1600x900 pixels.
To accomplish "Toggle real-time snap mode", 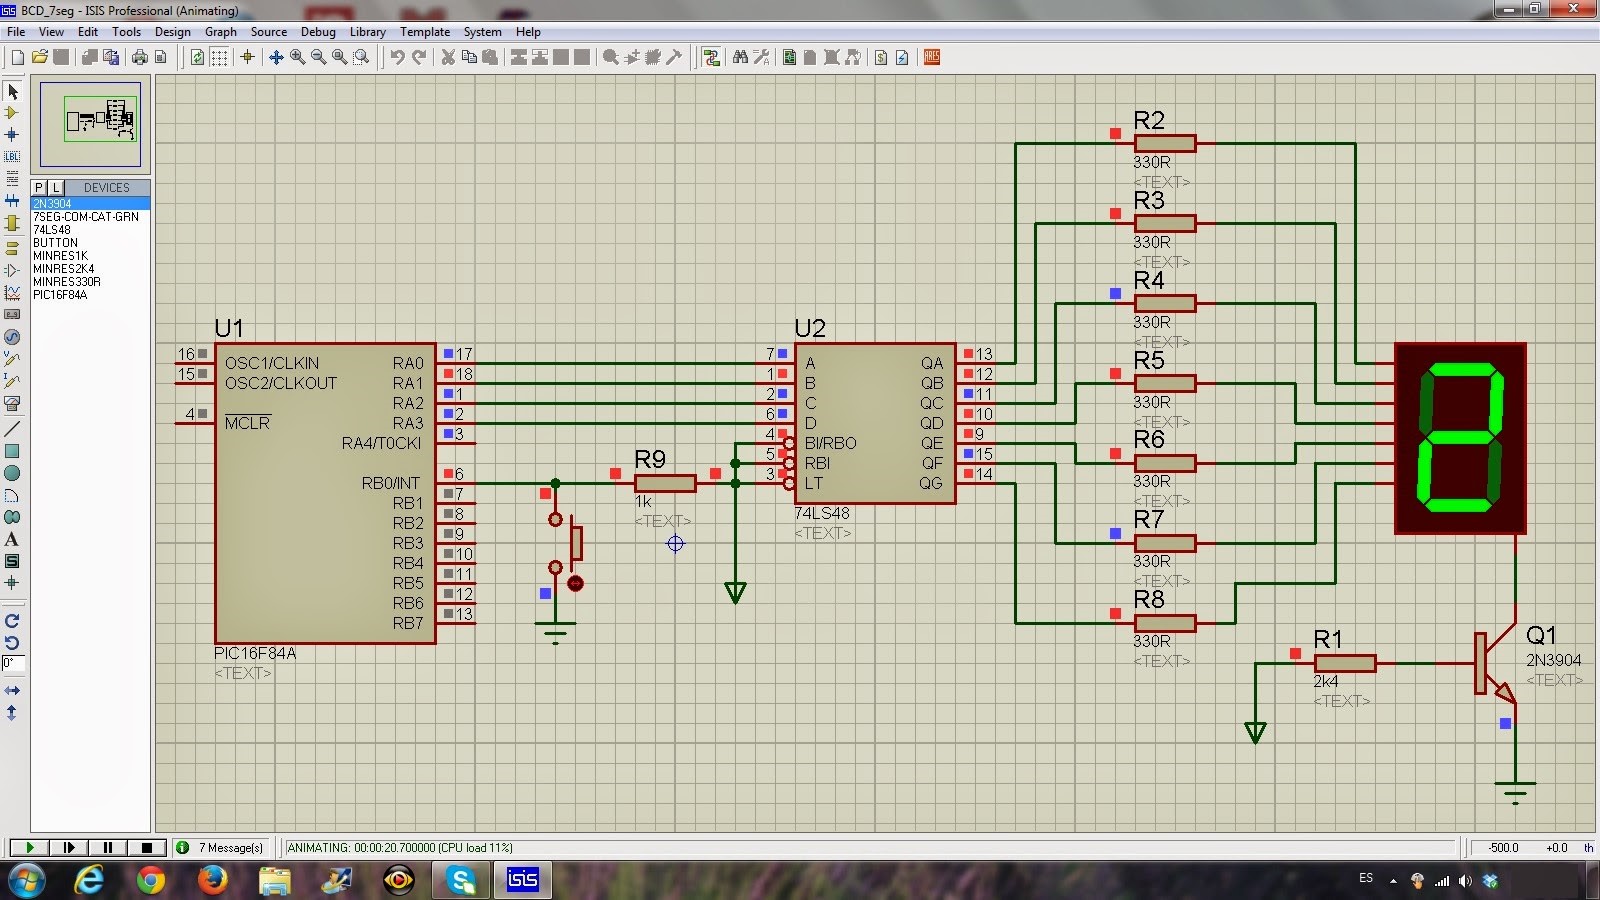I will (x=247, y=57).
